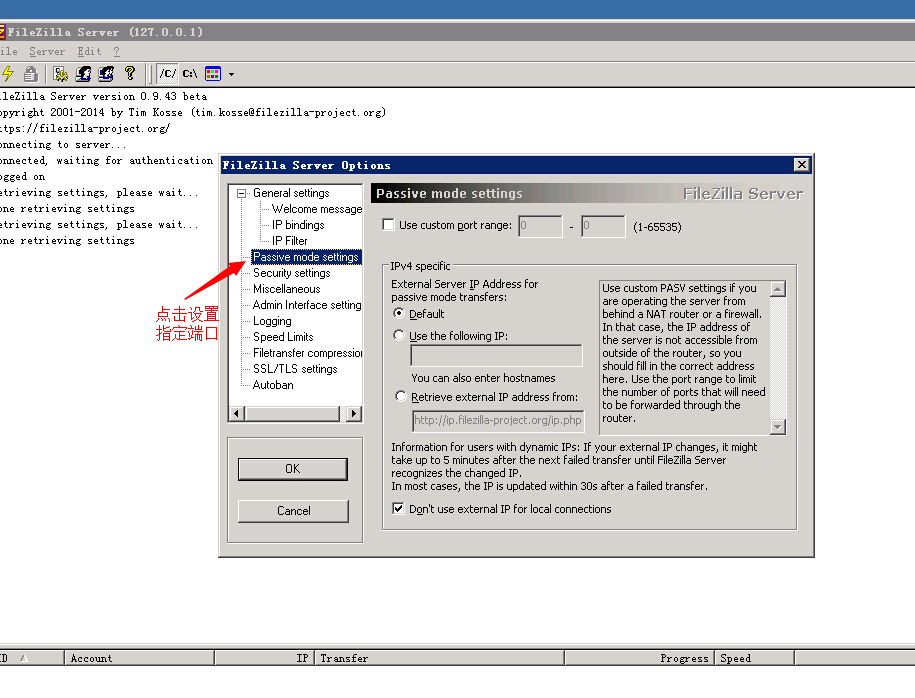The image size is (915, 698).
Task: Click the padlock lock-server icon
Action: coord(30,74)
